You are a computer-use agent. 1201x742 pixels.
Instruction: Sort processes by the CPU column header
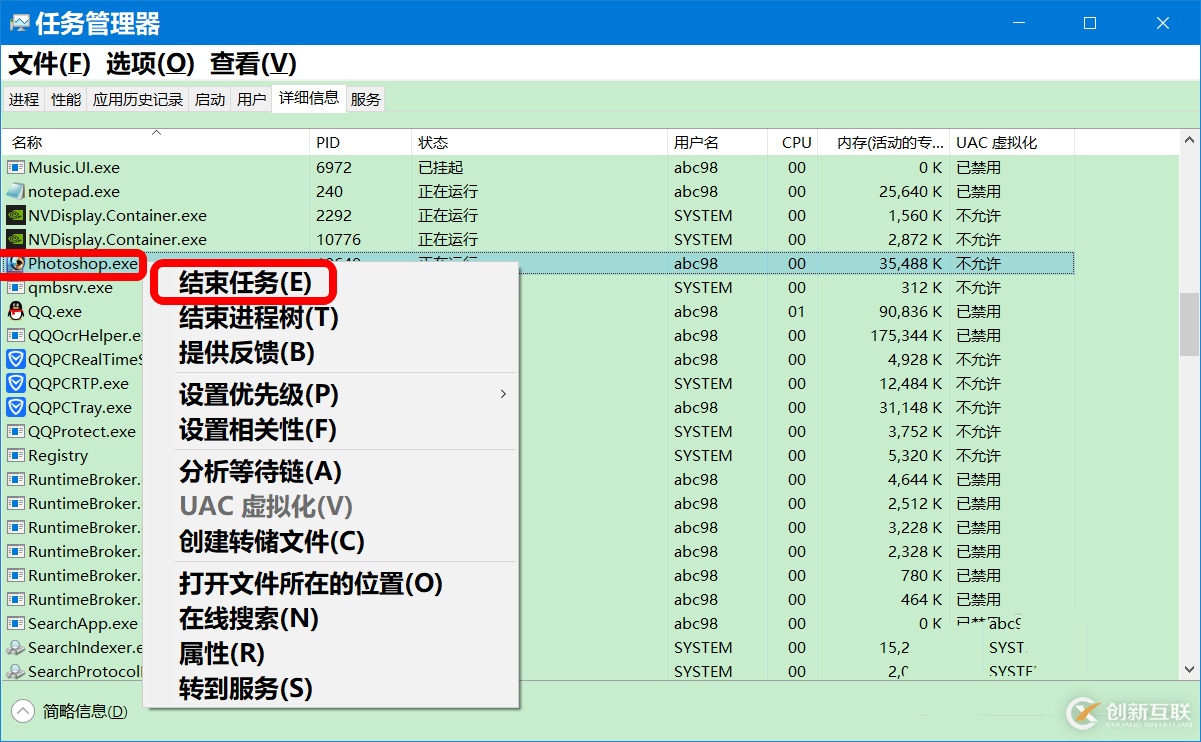point(795,142)
